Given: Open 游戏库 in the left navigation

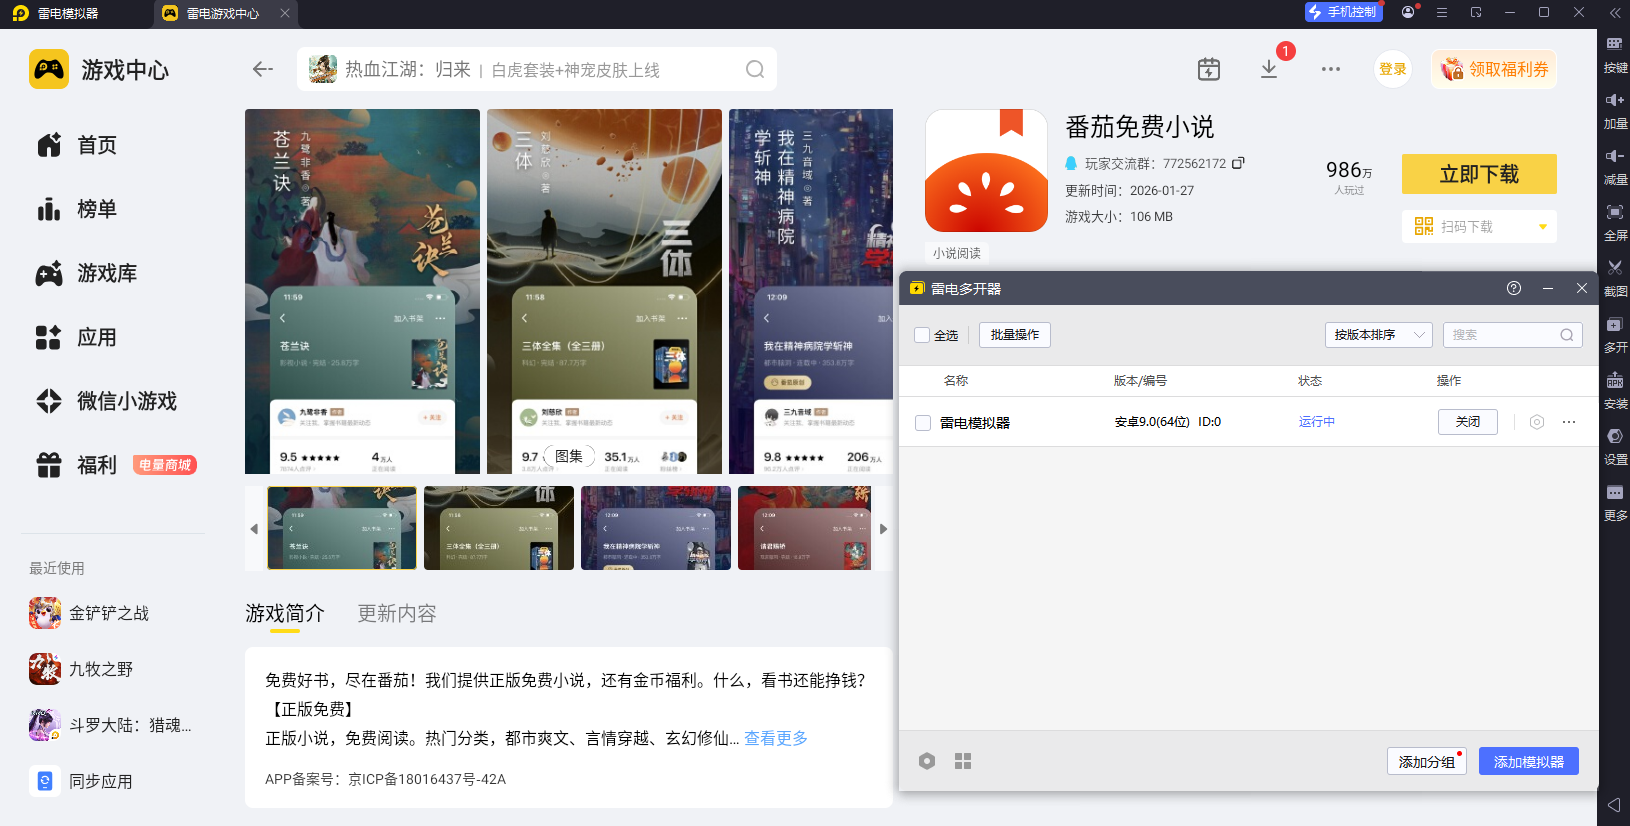Looking at the screenshot, I should (x=106, y=273).
